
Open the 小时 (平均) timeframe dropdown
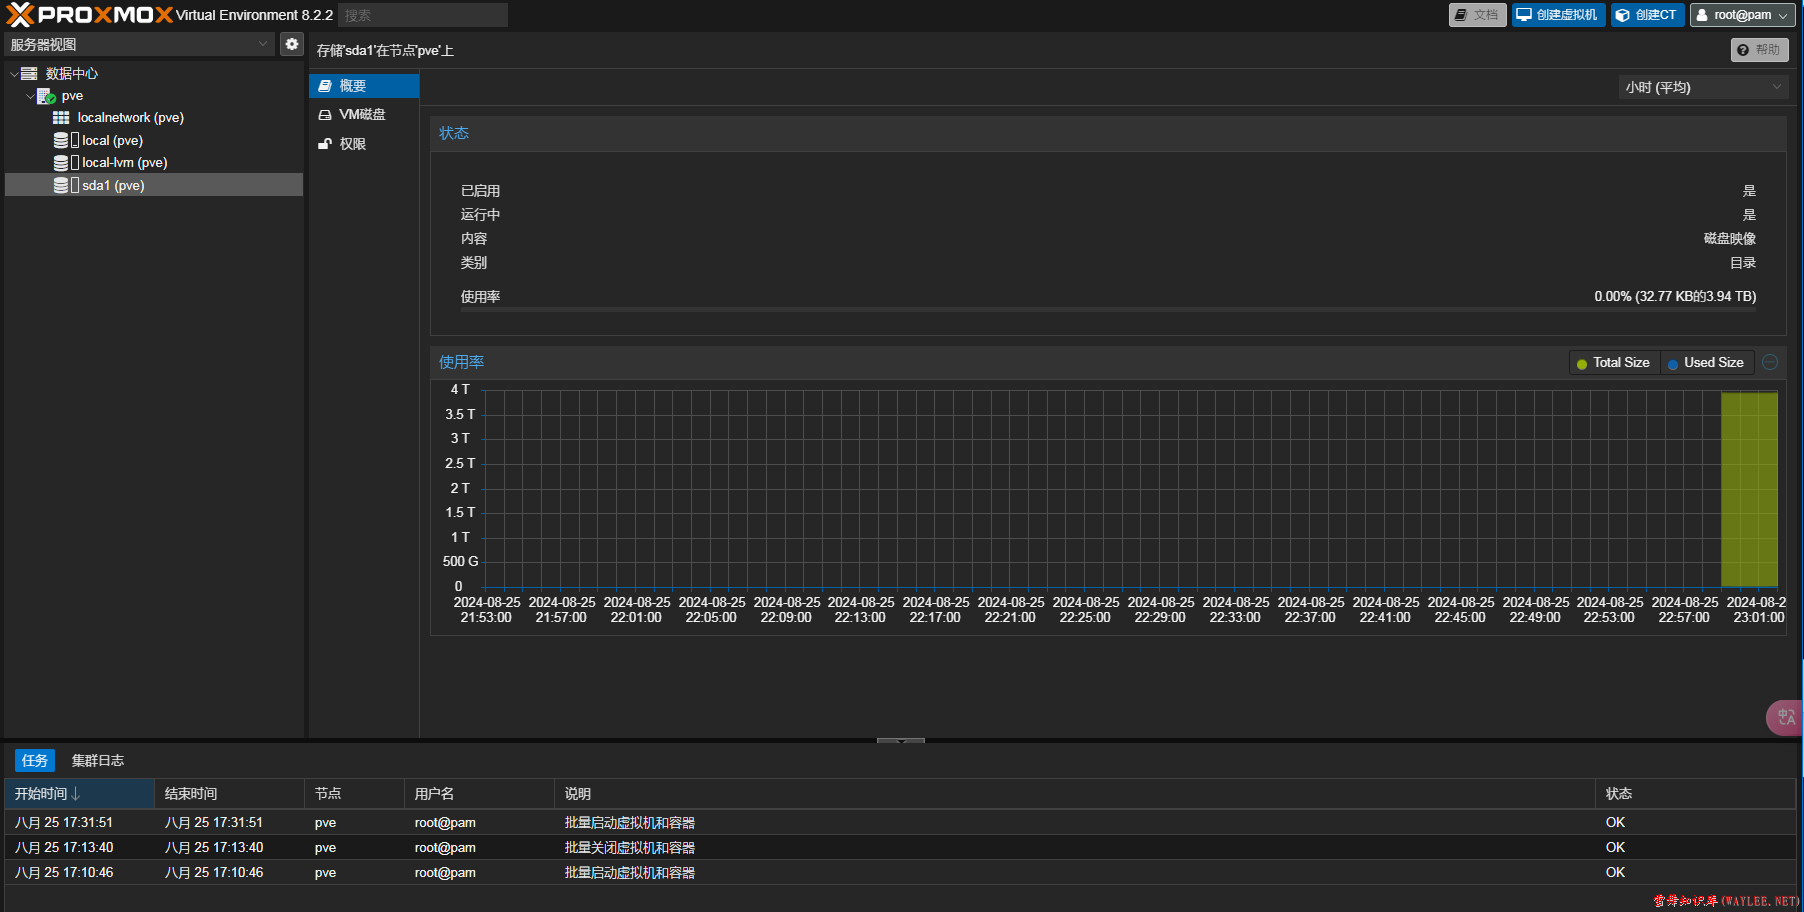point(1703,87)
